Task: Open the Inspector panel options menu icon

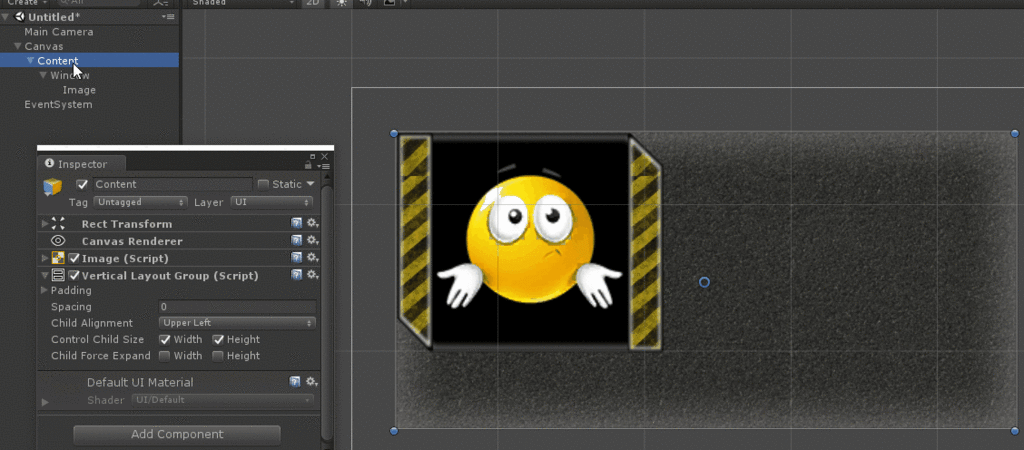Action: (325, 166)
